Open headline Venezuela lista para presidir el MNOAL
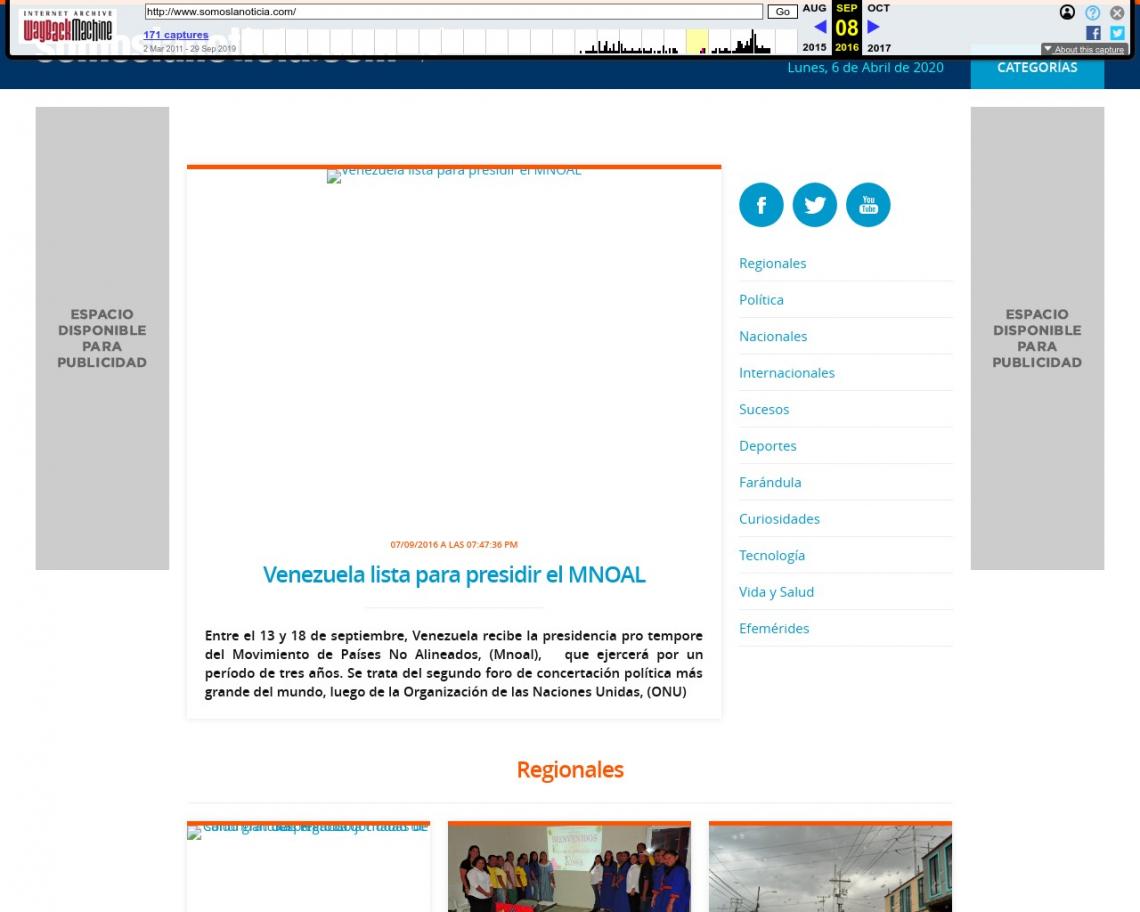The width and height of the screenshot is (1140, 912). (x=454, y=575)
